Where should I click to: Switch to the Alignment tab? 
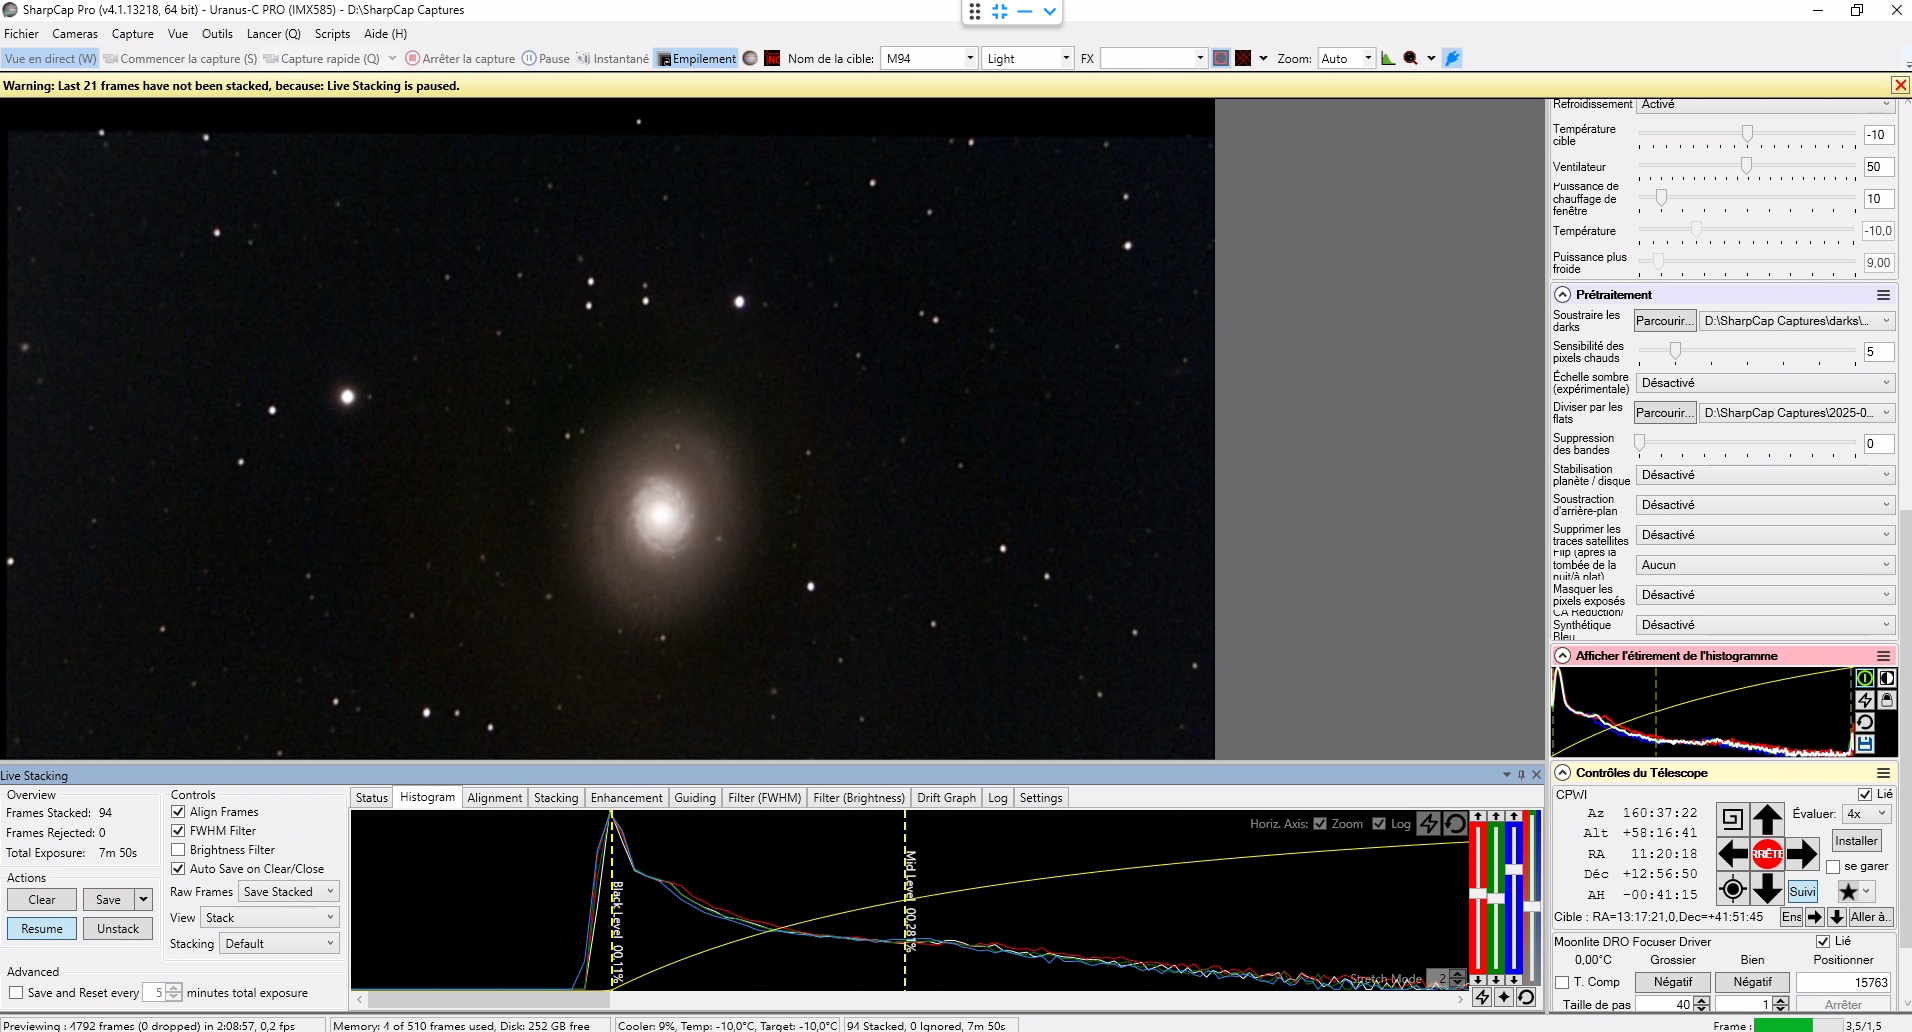tap(494, 798)
